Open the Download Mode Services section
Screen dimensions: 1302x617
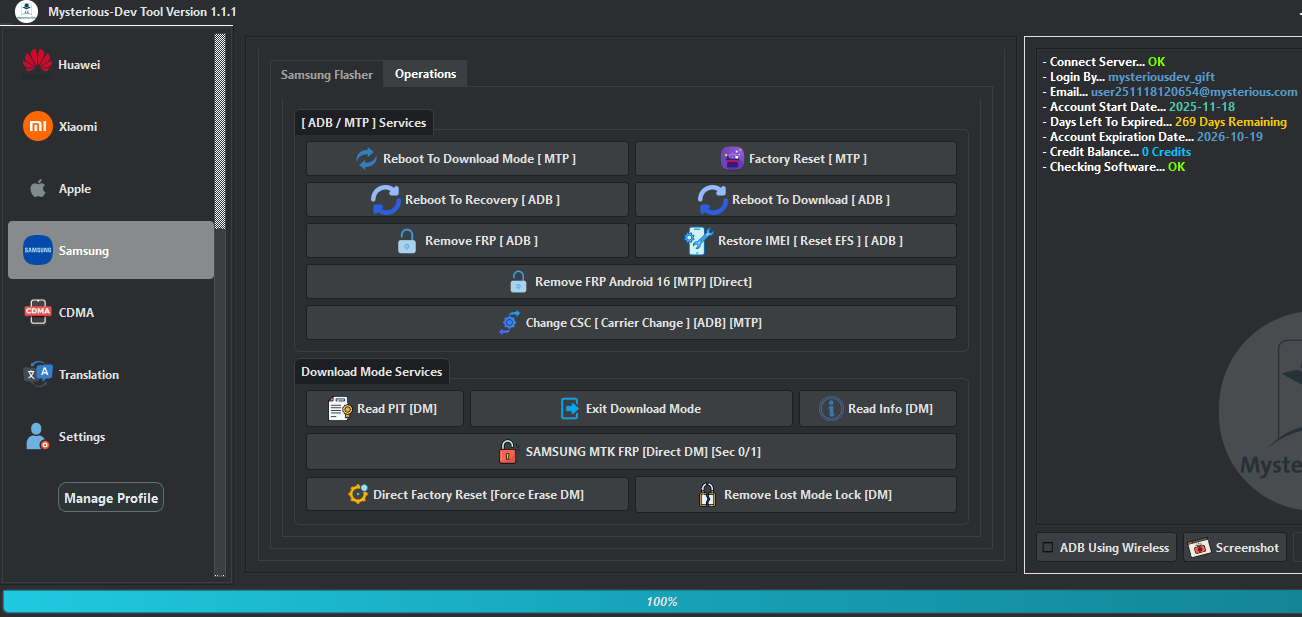pyautogui.click(x=371, y=371)
